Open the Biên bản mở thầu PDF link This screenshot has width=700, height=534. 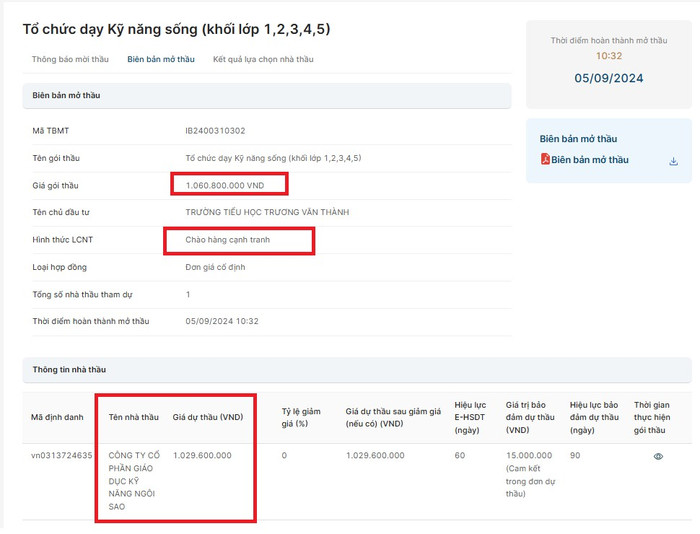[589, 160]
